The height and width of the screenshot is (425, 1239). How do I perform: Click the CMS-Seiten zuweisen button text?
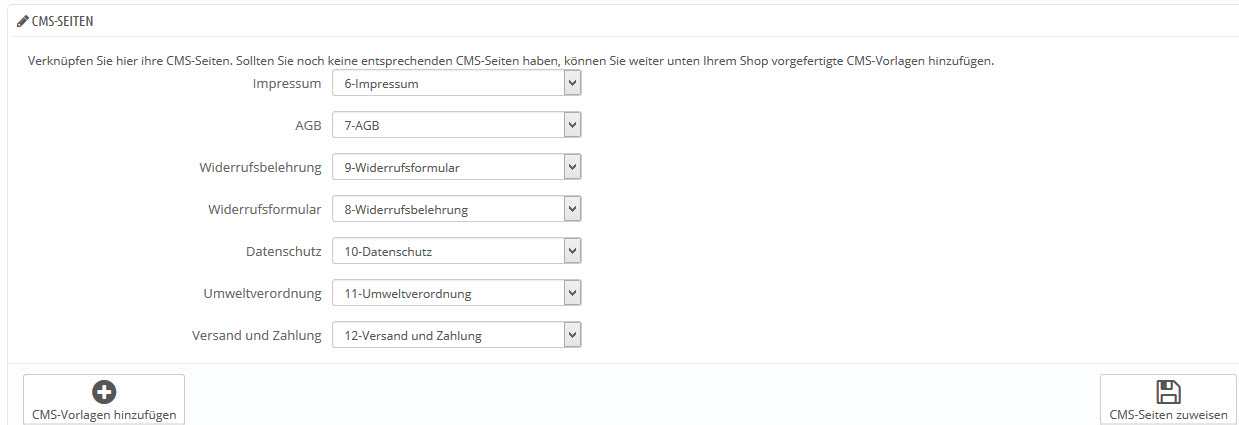click(1168, 414)
